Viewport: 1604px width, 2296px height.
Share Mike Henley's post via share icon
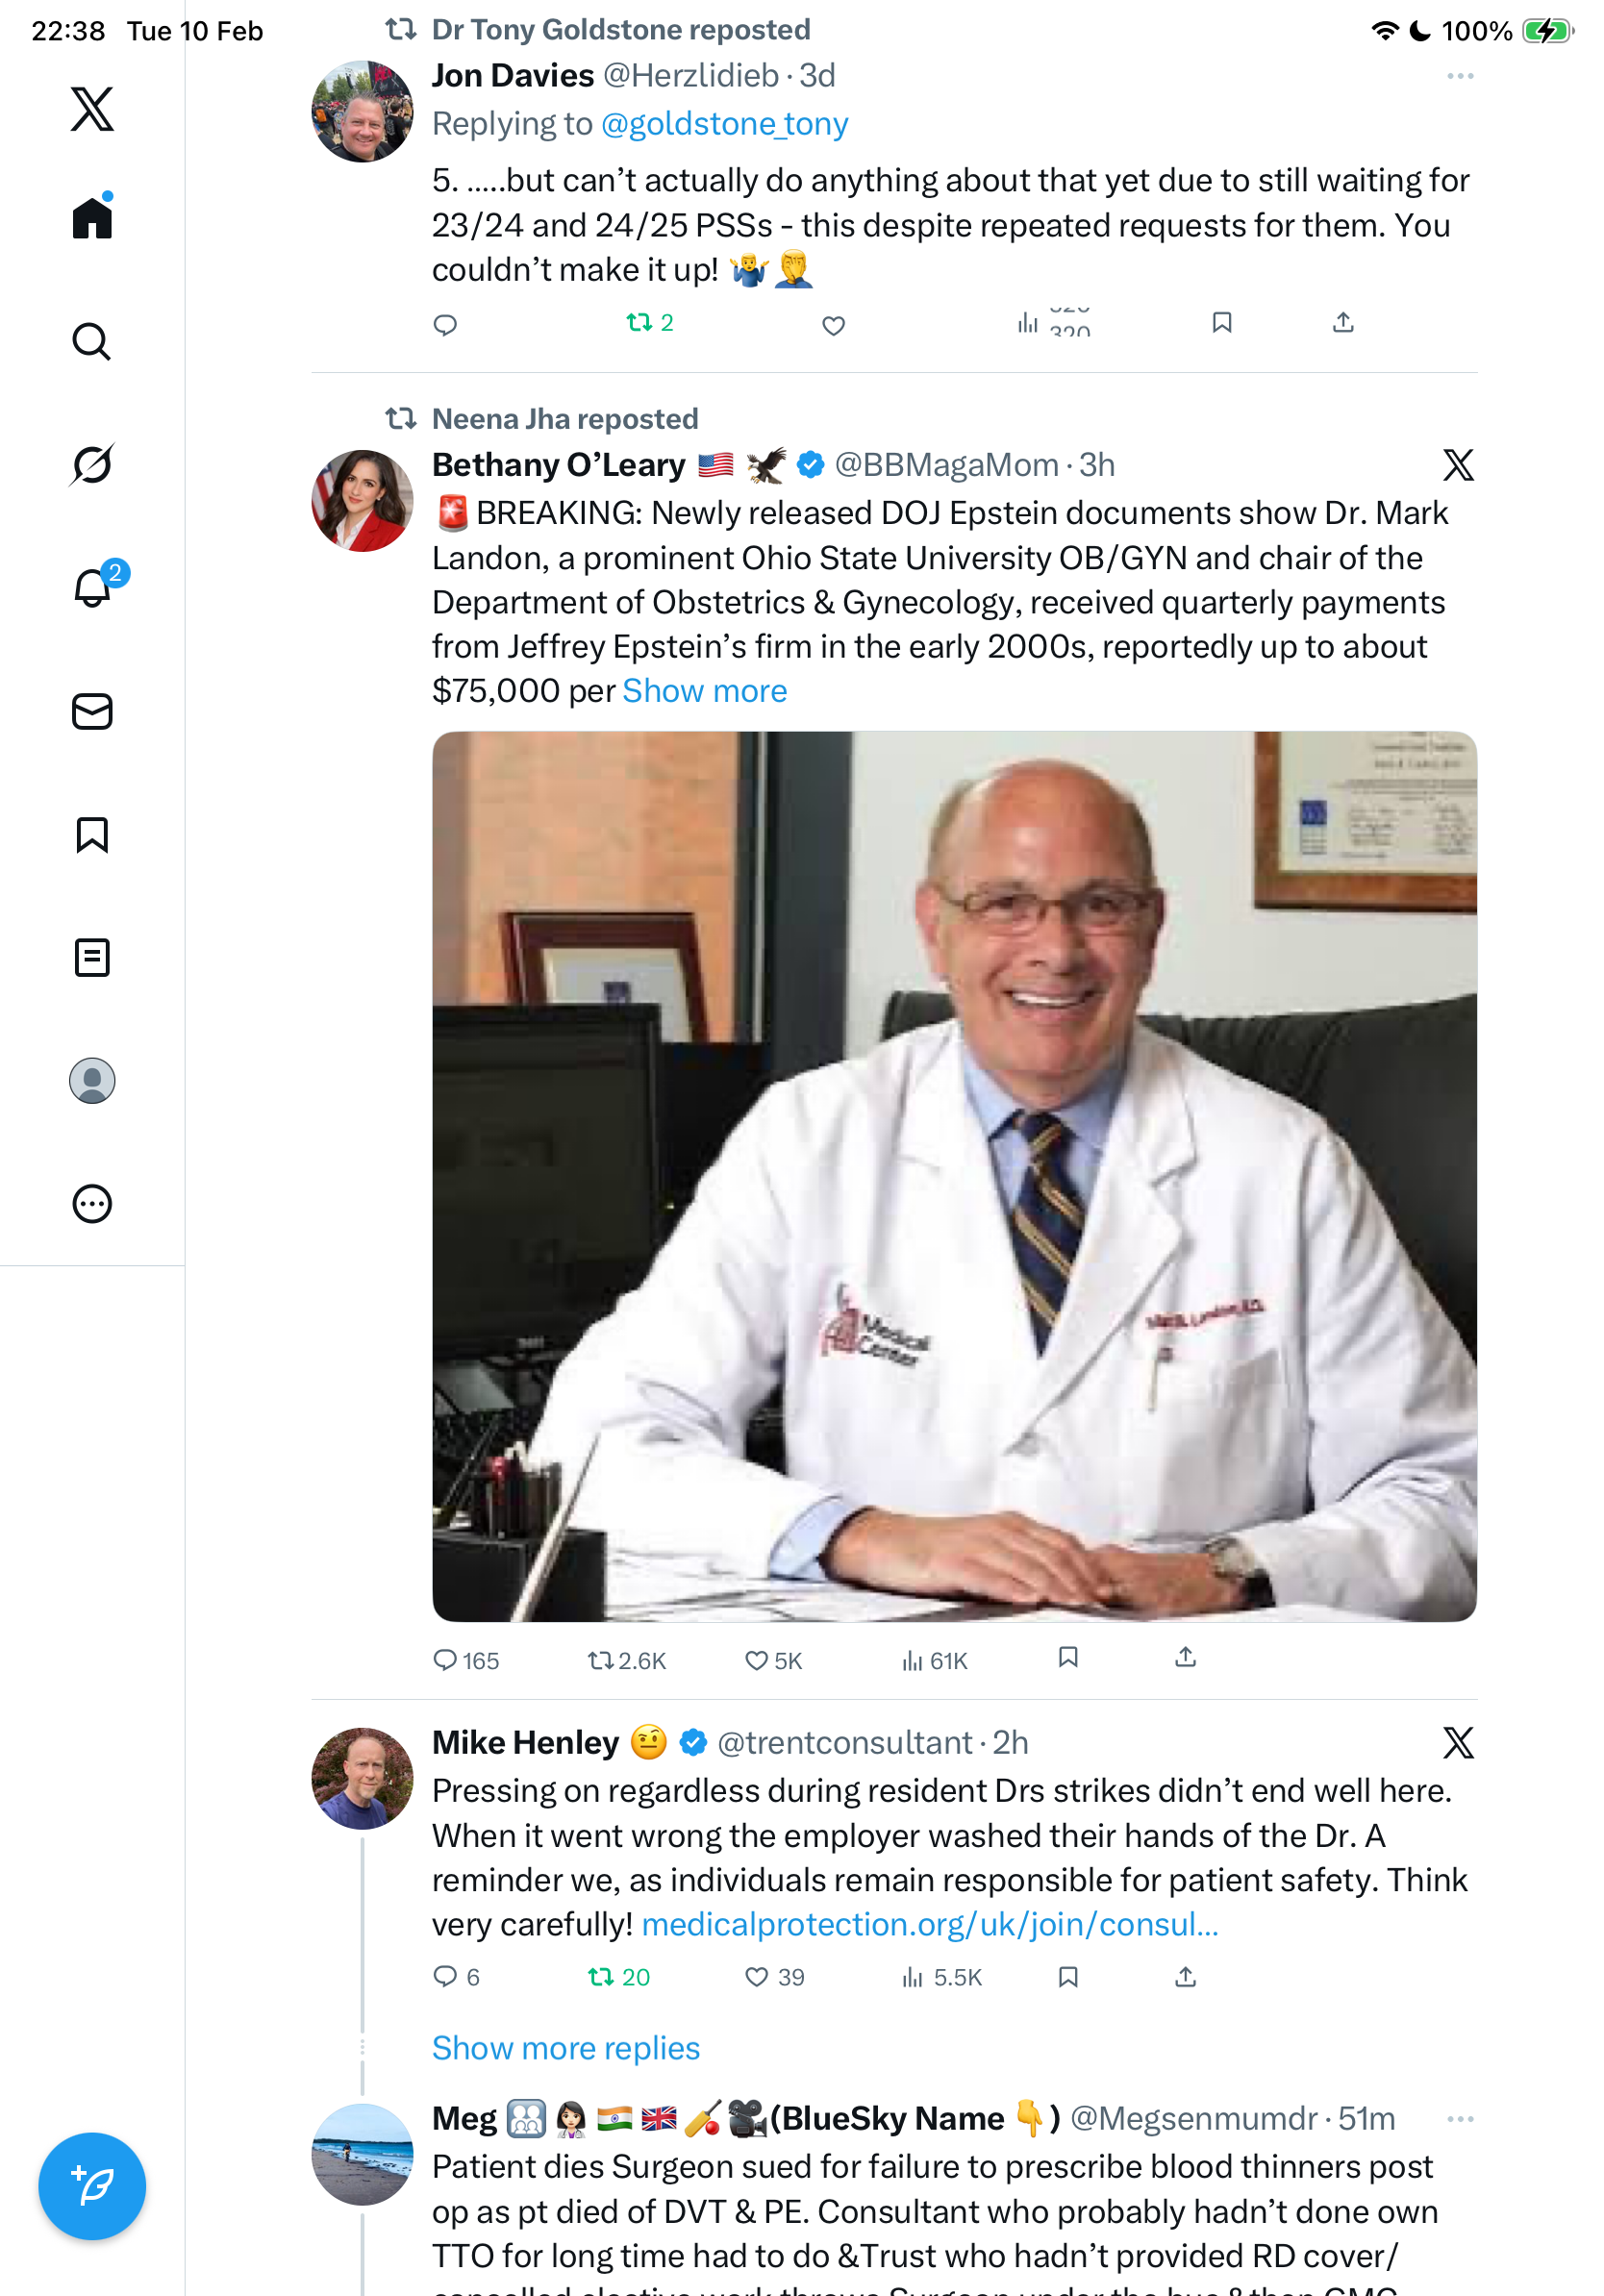1185,1976
